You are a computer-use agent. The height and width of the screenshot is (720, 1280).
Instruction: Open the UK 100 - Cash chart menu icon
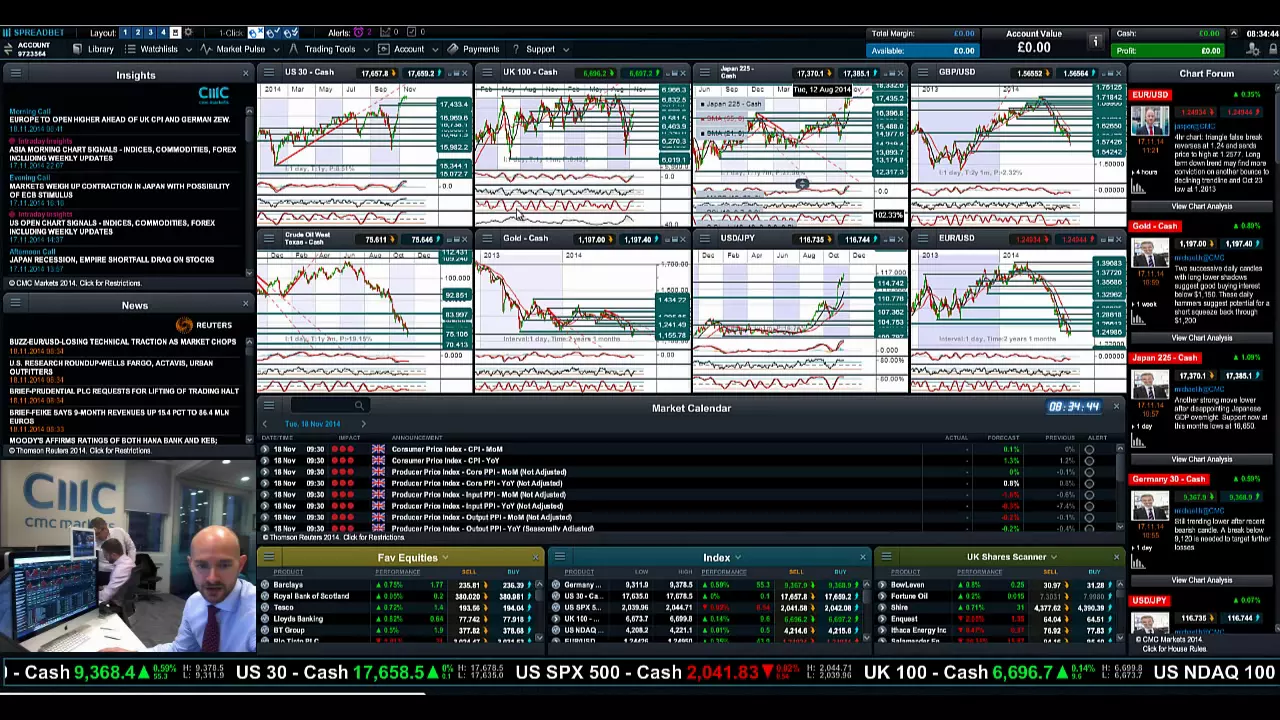pyautogui.click(x=486, y=72)
